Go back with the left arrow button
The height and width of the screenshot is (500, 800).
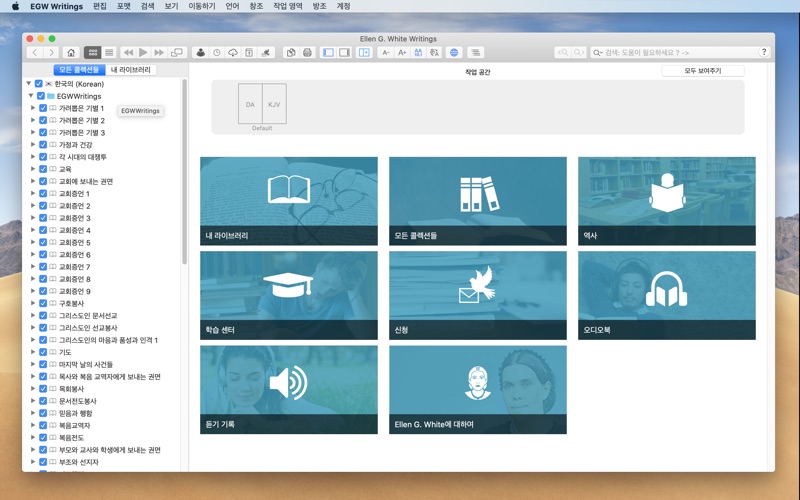(34, 53)
